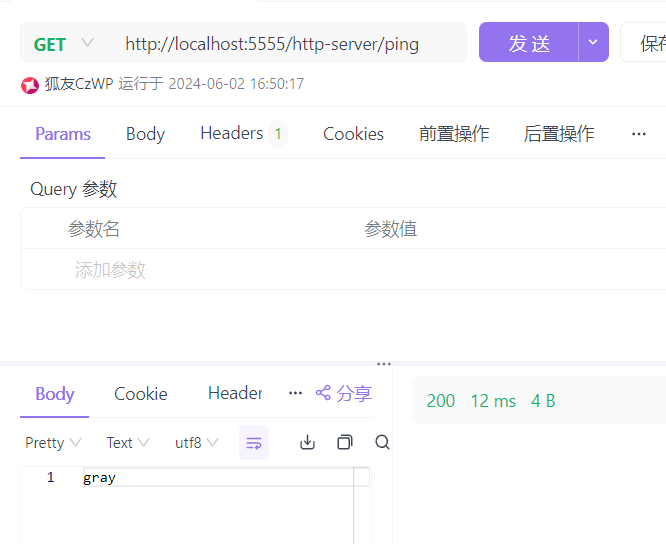Click the panel splitter ellipsis handle
This screenshot has height=544, width=666.
pyautogui.click(x=384, y=364)
